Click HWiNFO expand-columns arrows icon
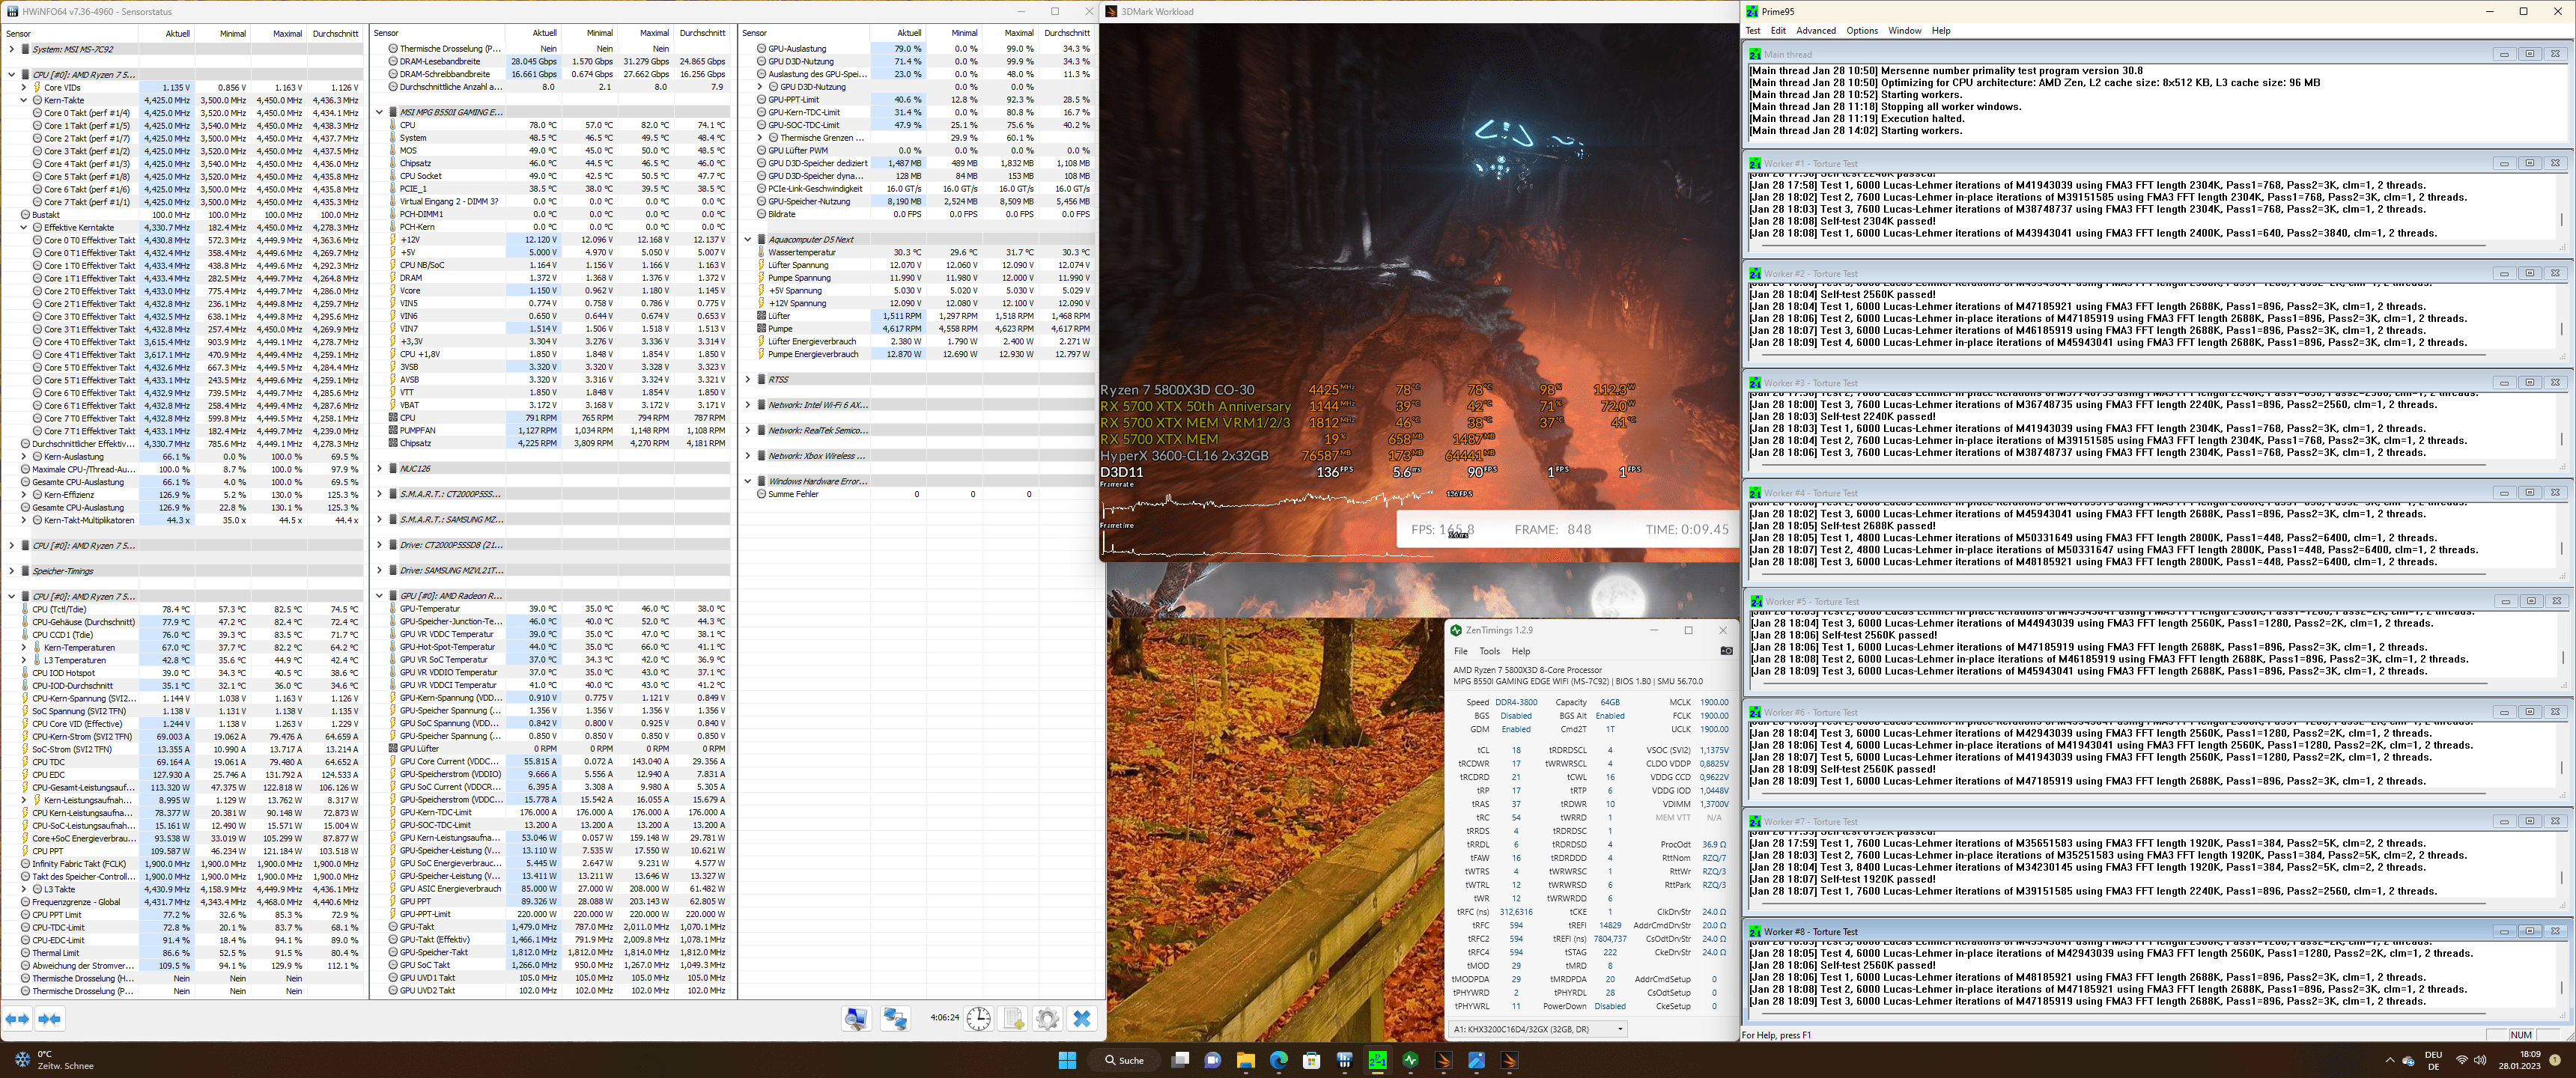The image size is (2576, 1078). [x=18, y=1018]
